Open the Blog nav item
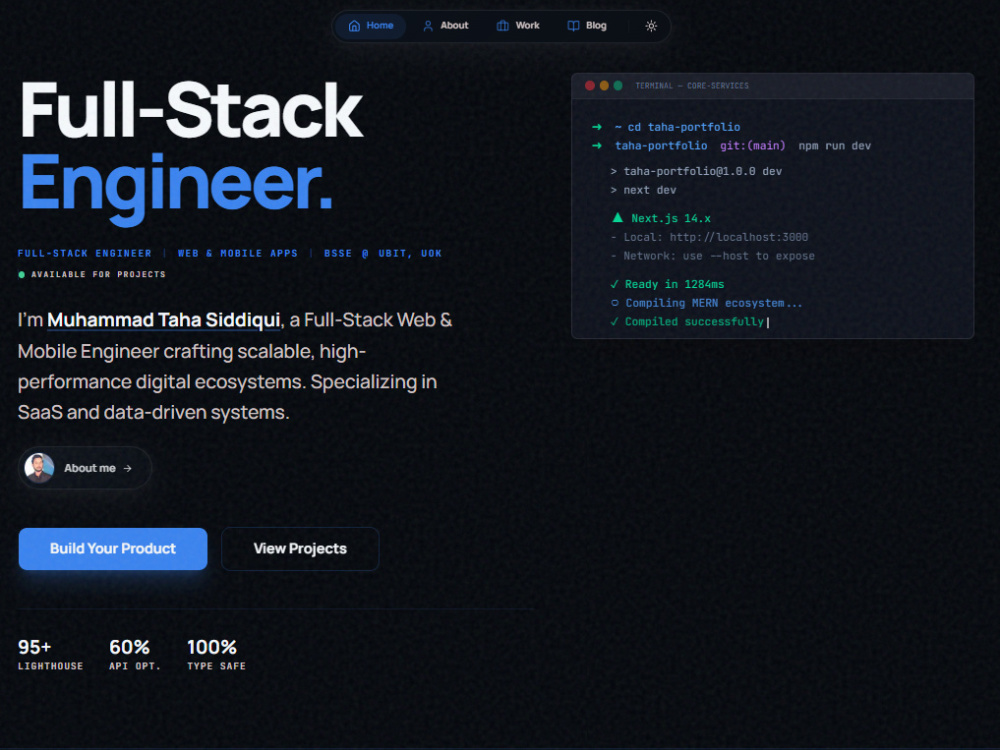Screen dimensions: 1000x750 (587, 26)
